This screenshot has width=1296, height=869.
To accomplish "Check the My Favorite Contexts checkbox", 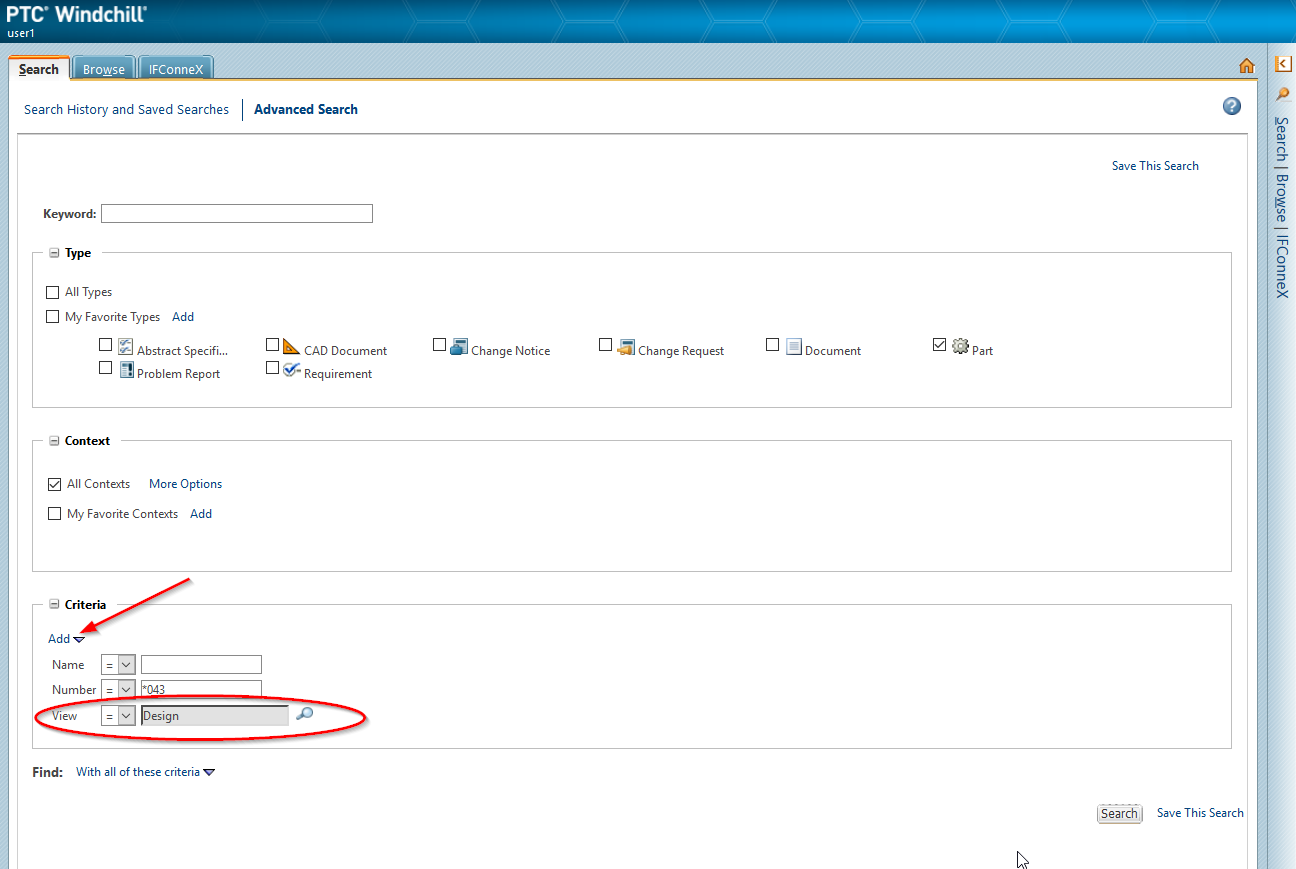I will 54,514.
